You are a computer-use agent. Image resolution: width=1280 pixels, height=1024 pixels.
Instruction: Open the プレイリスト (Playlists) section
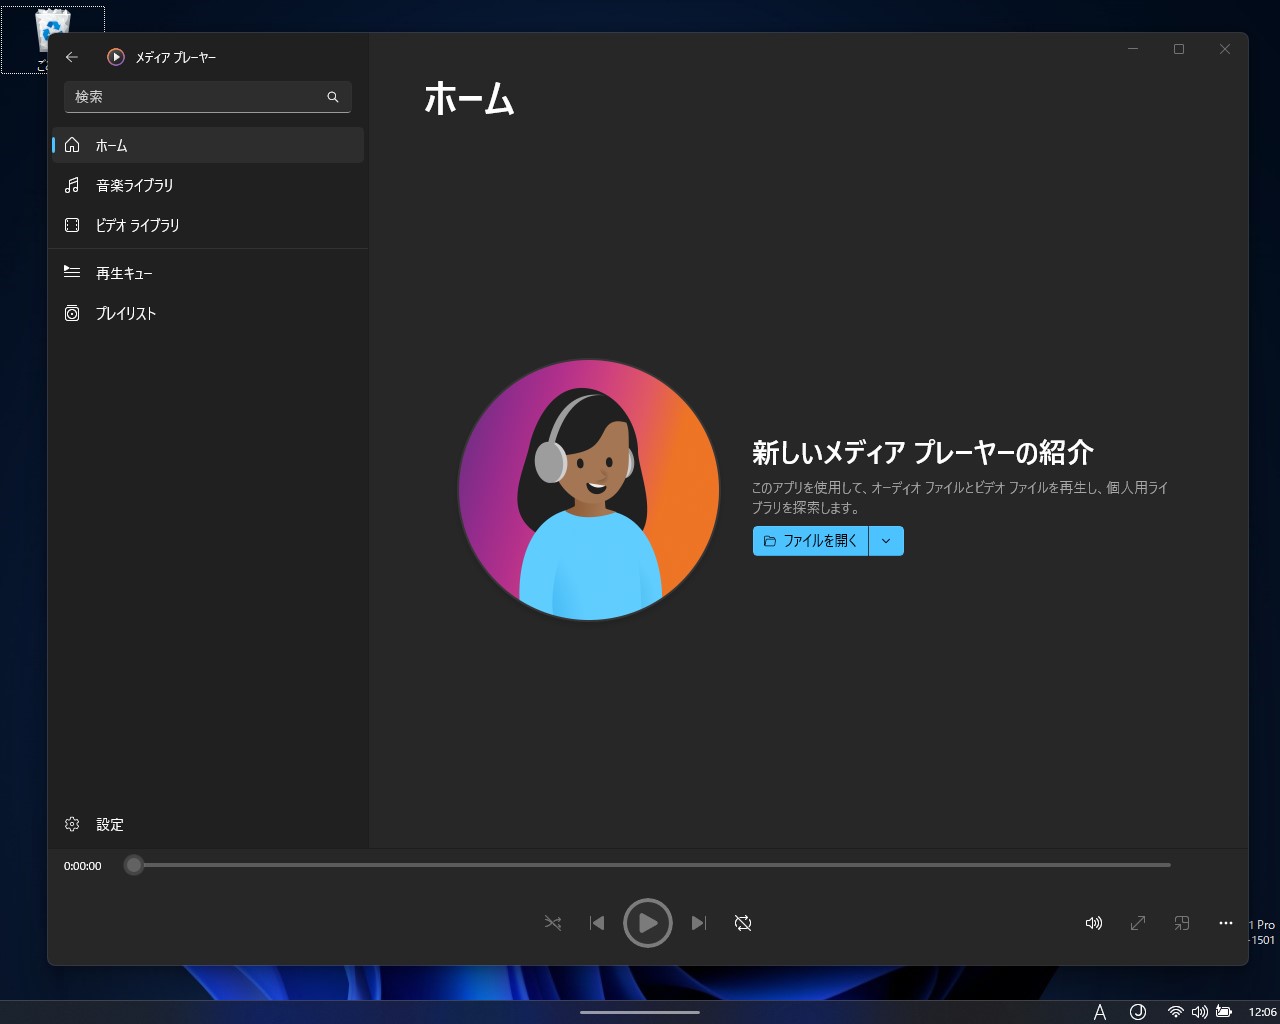125,313
